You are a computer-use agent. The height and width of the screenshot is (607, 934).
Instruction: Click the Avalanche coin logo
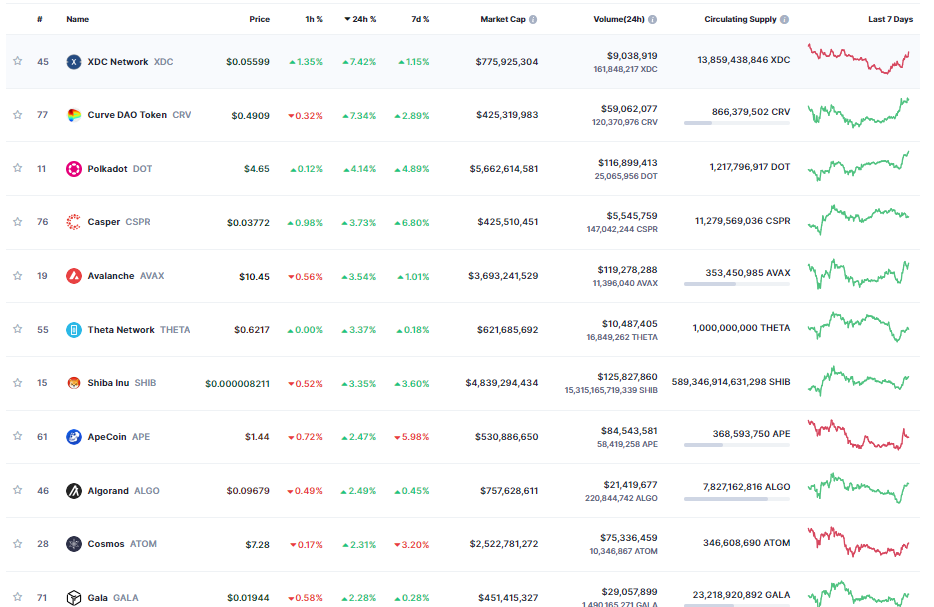[74, 276]
